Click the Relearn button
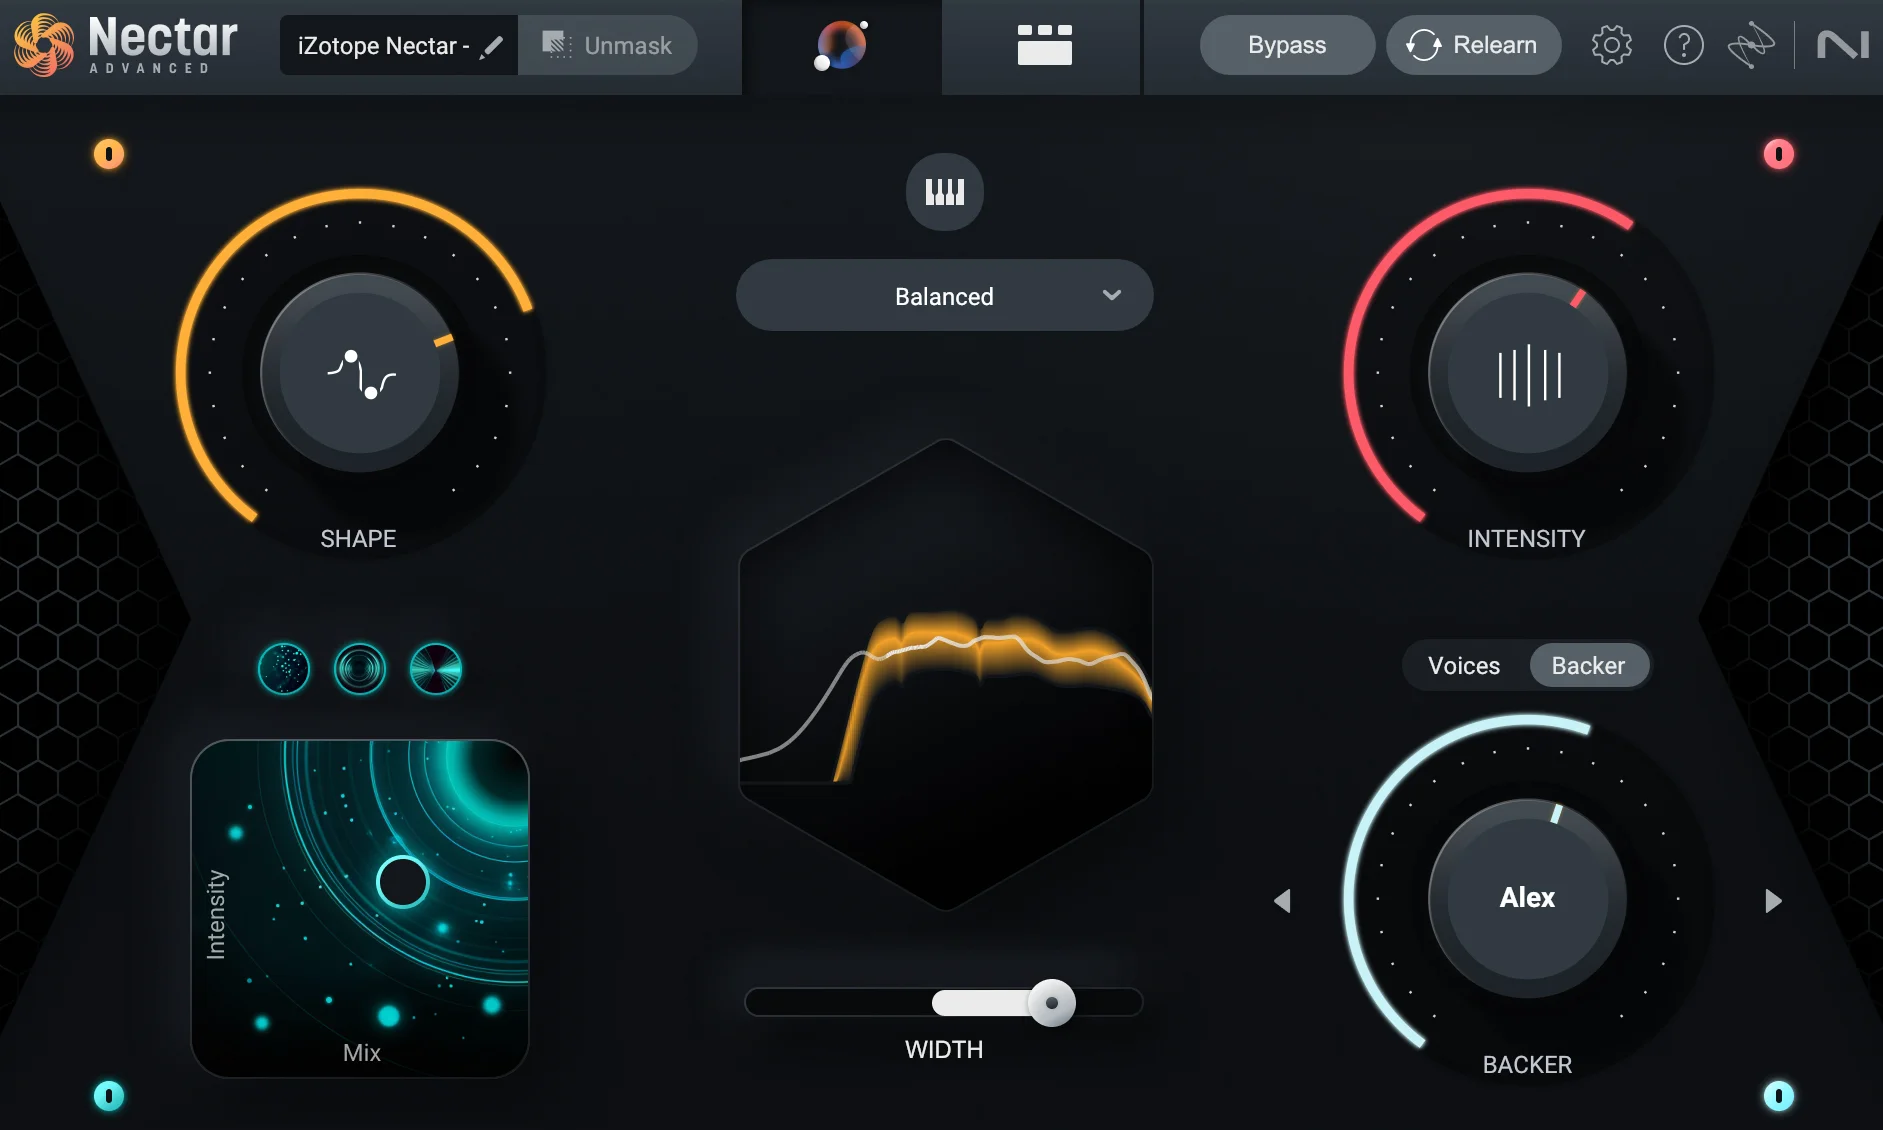 [1473, 44]
